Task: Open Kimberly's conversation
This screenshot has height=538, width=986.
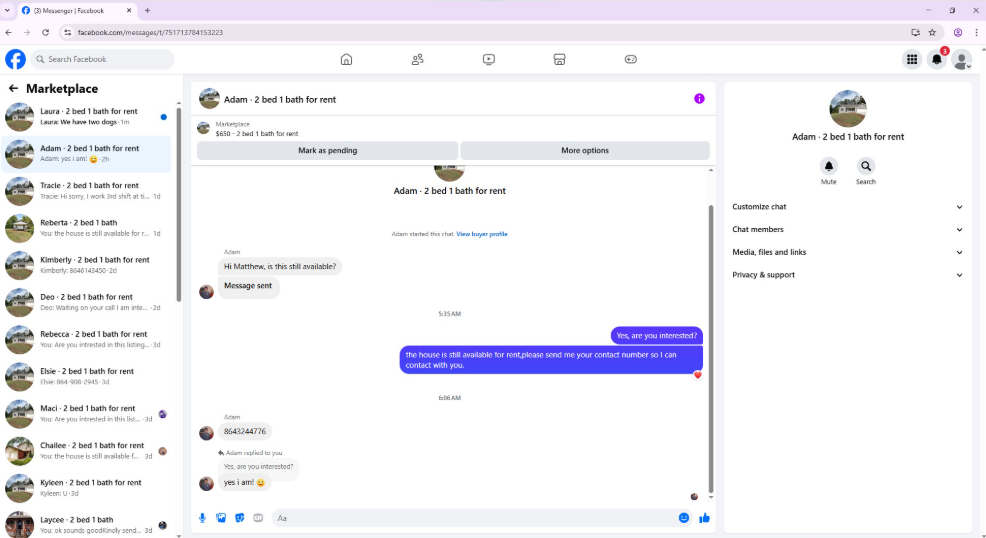Action: tap(86, 265)
